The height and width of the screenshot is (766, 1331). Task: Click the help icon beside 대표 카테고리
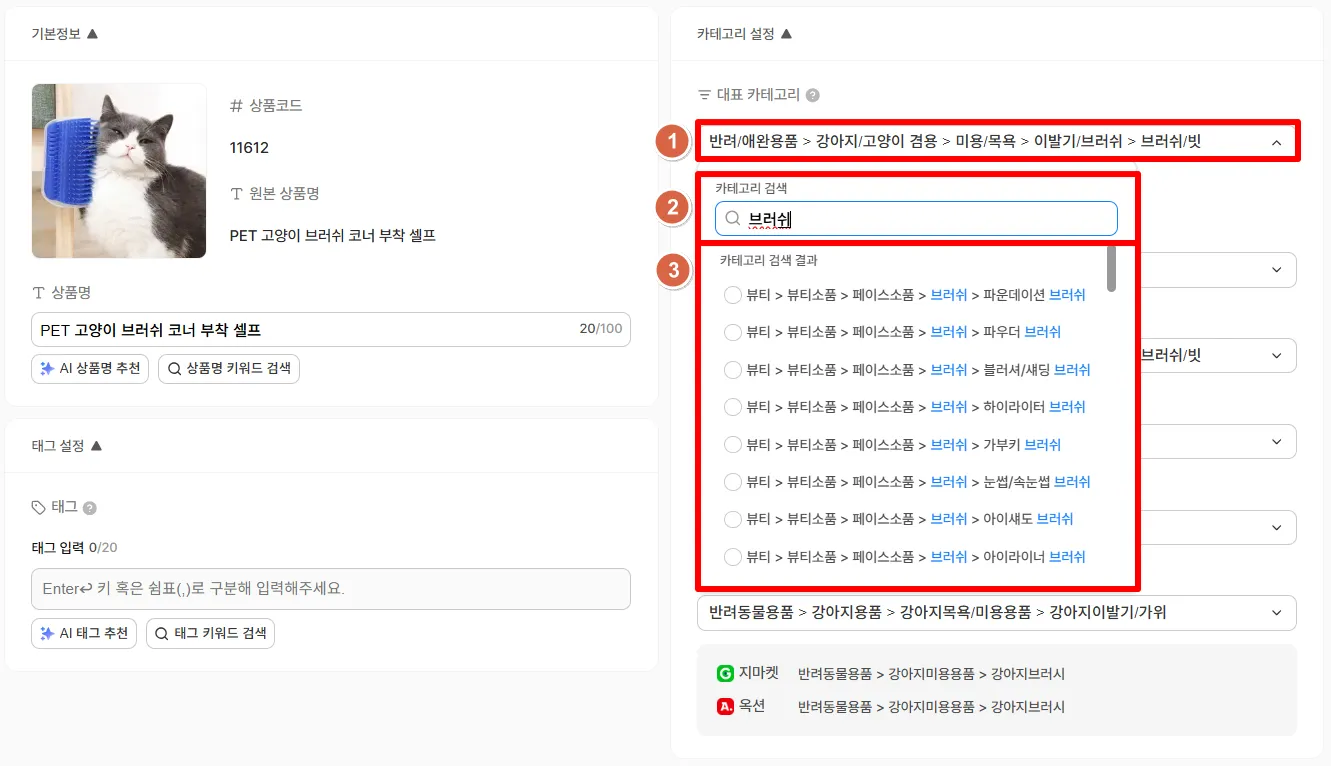pos(813,96)
